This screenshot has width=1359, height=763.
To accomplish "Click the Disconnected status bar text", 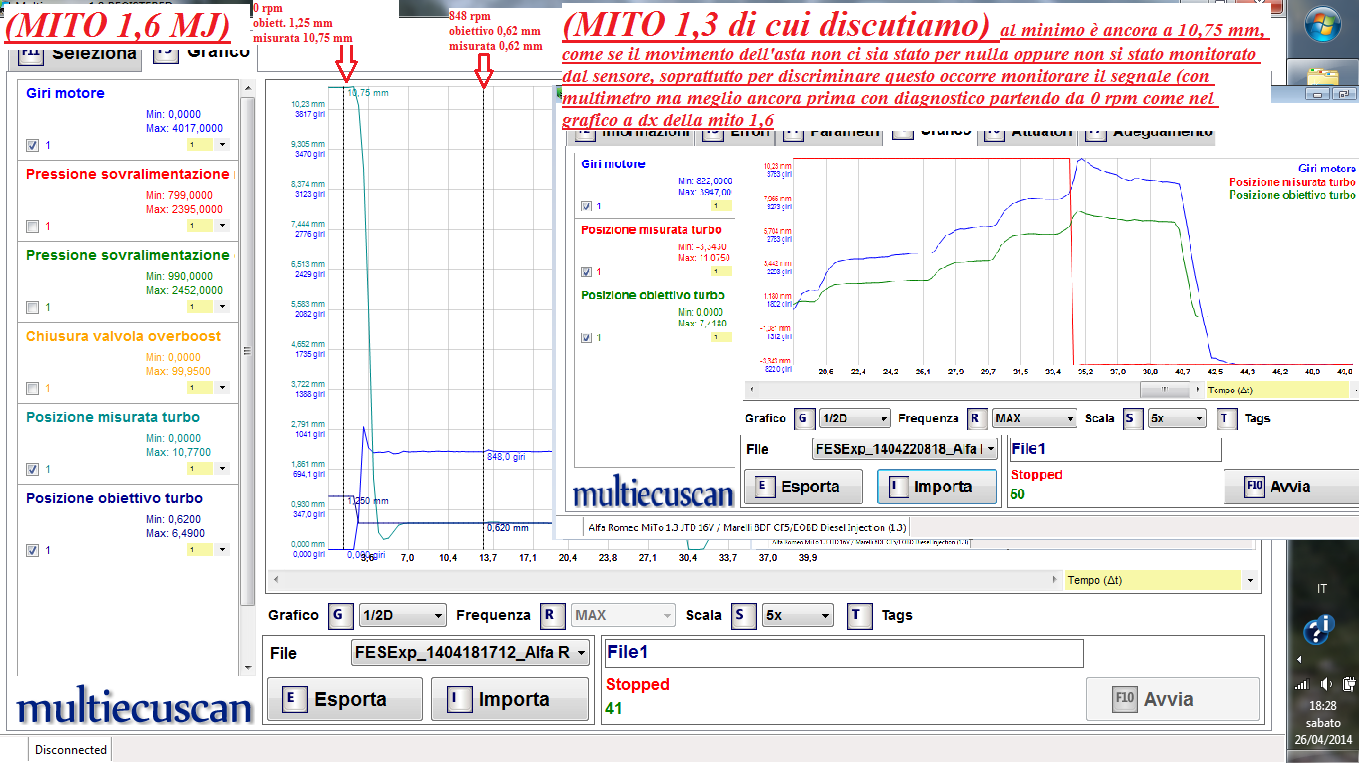I will (71, 749).
